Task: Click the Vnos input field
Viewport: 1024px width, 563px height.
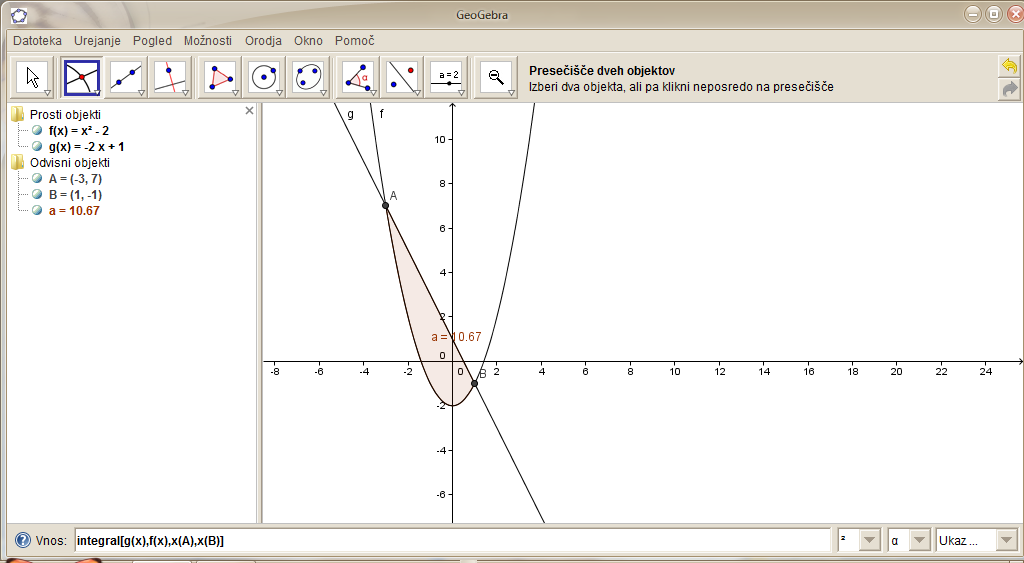Action: click(450, 541)
